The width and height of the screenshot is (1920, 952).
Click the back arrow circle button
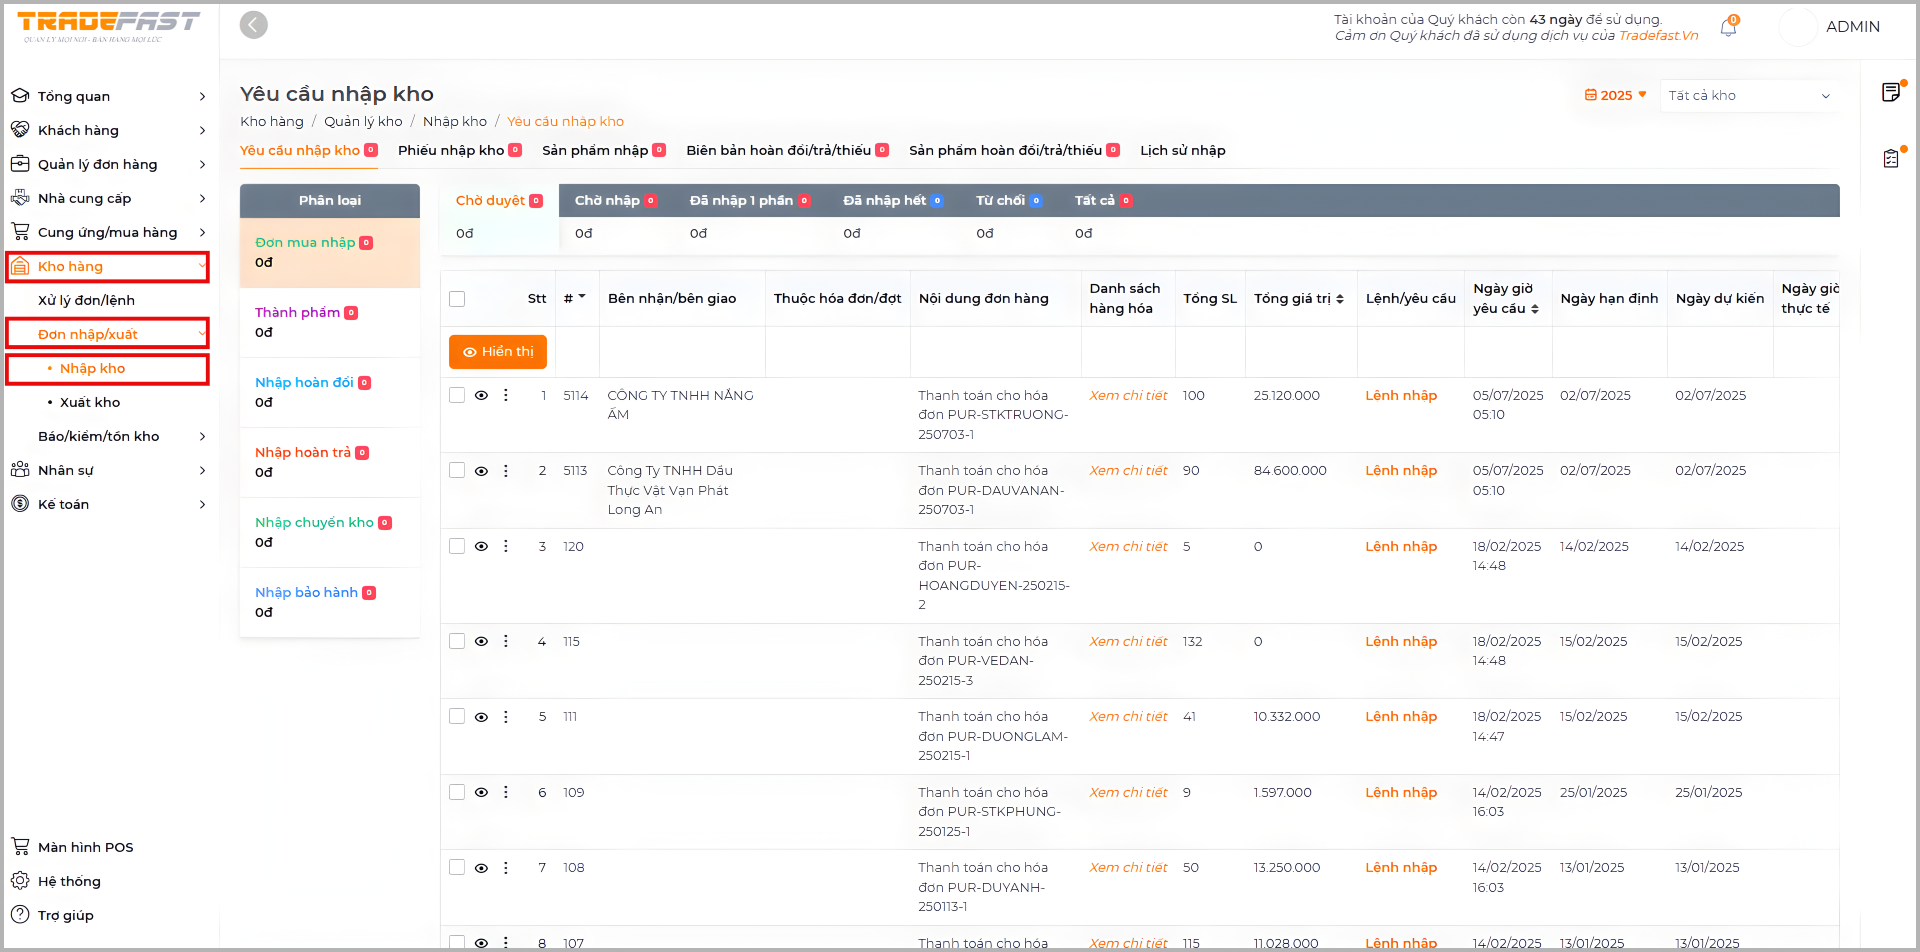tap(254, 25)
